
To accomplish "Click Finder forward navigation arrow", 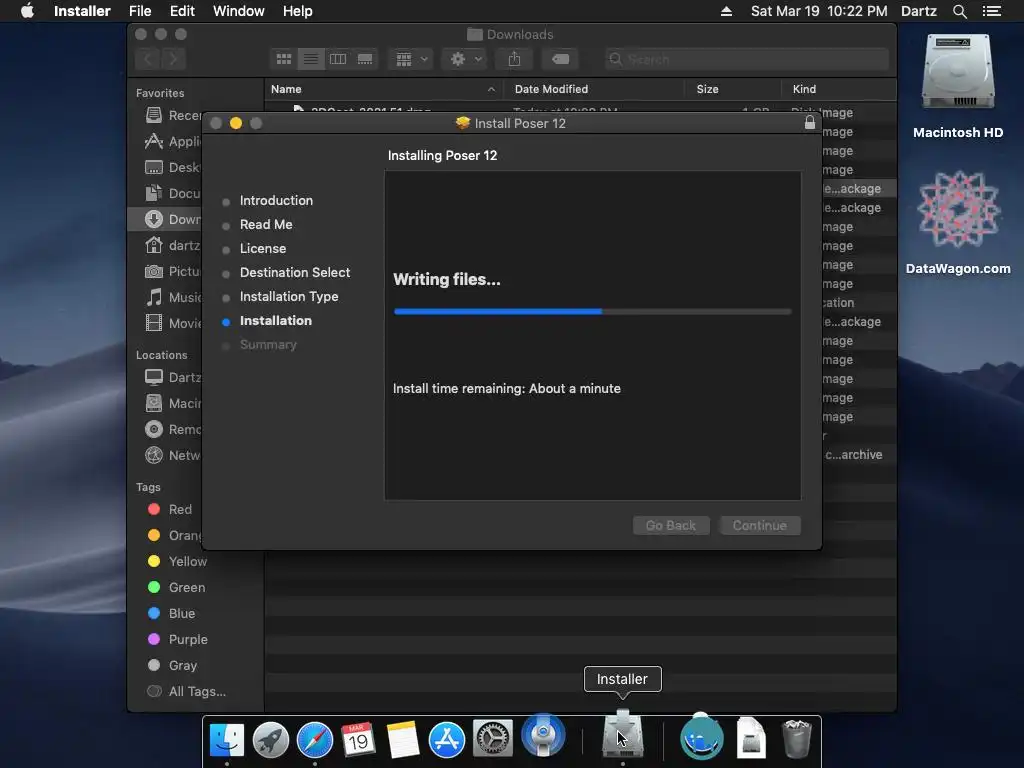I will pos(173,59).
